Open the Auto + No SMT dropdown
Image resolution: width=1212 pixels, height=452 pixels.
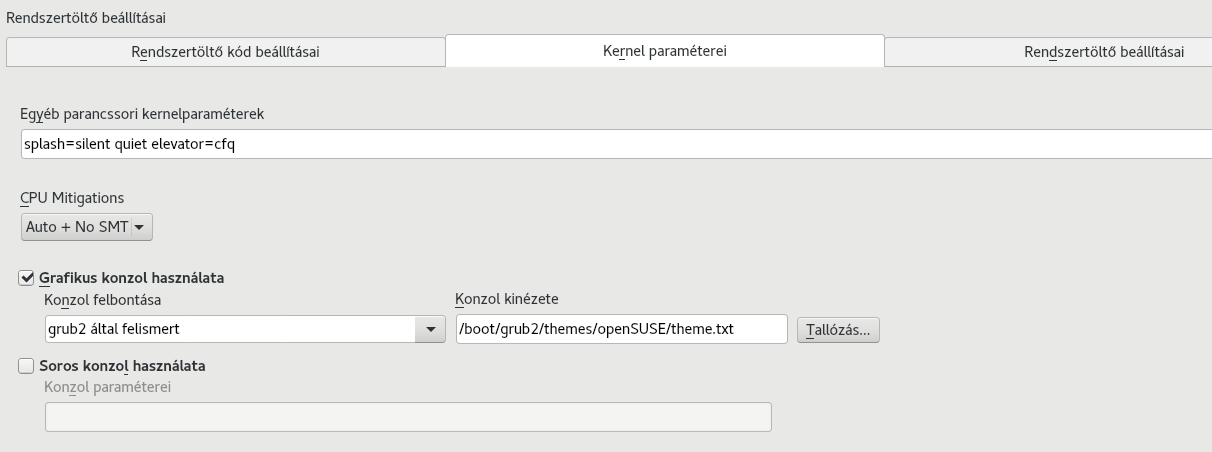click(86, 227)
